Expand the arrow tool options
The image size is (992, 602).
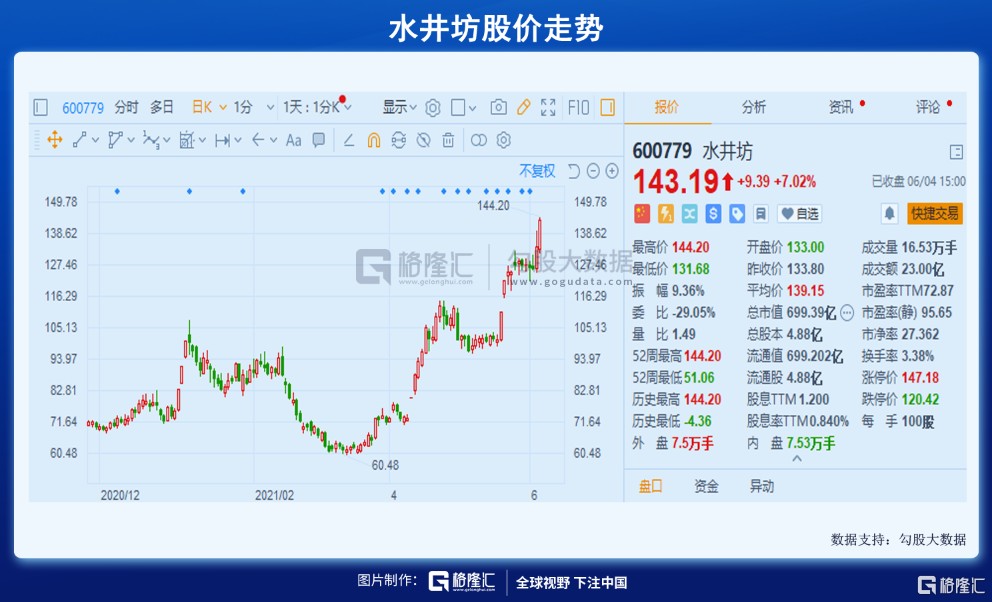click(x=273, y=140)
